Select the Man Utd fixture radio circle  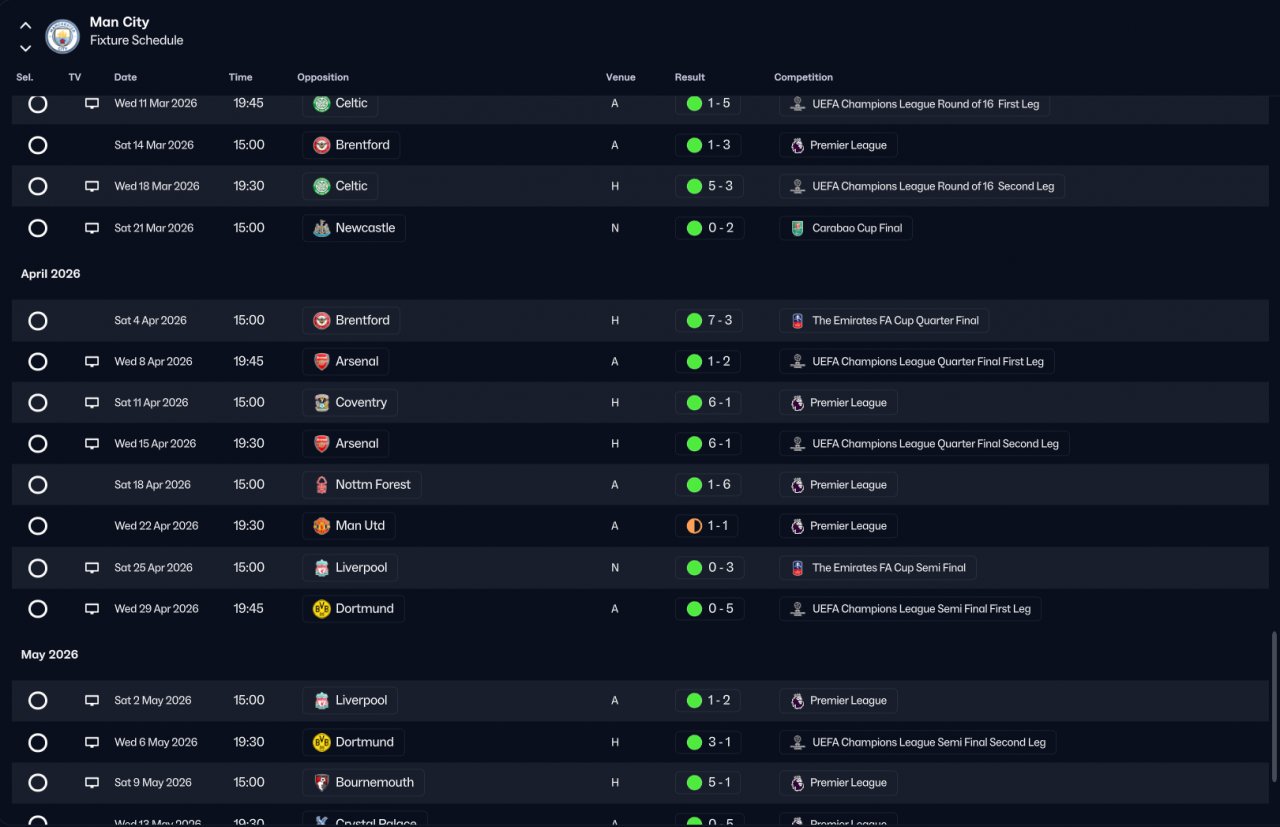click(x=38, y=526)
